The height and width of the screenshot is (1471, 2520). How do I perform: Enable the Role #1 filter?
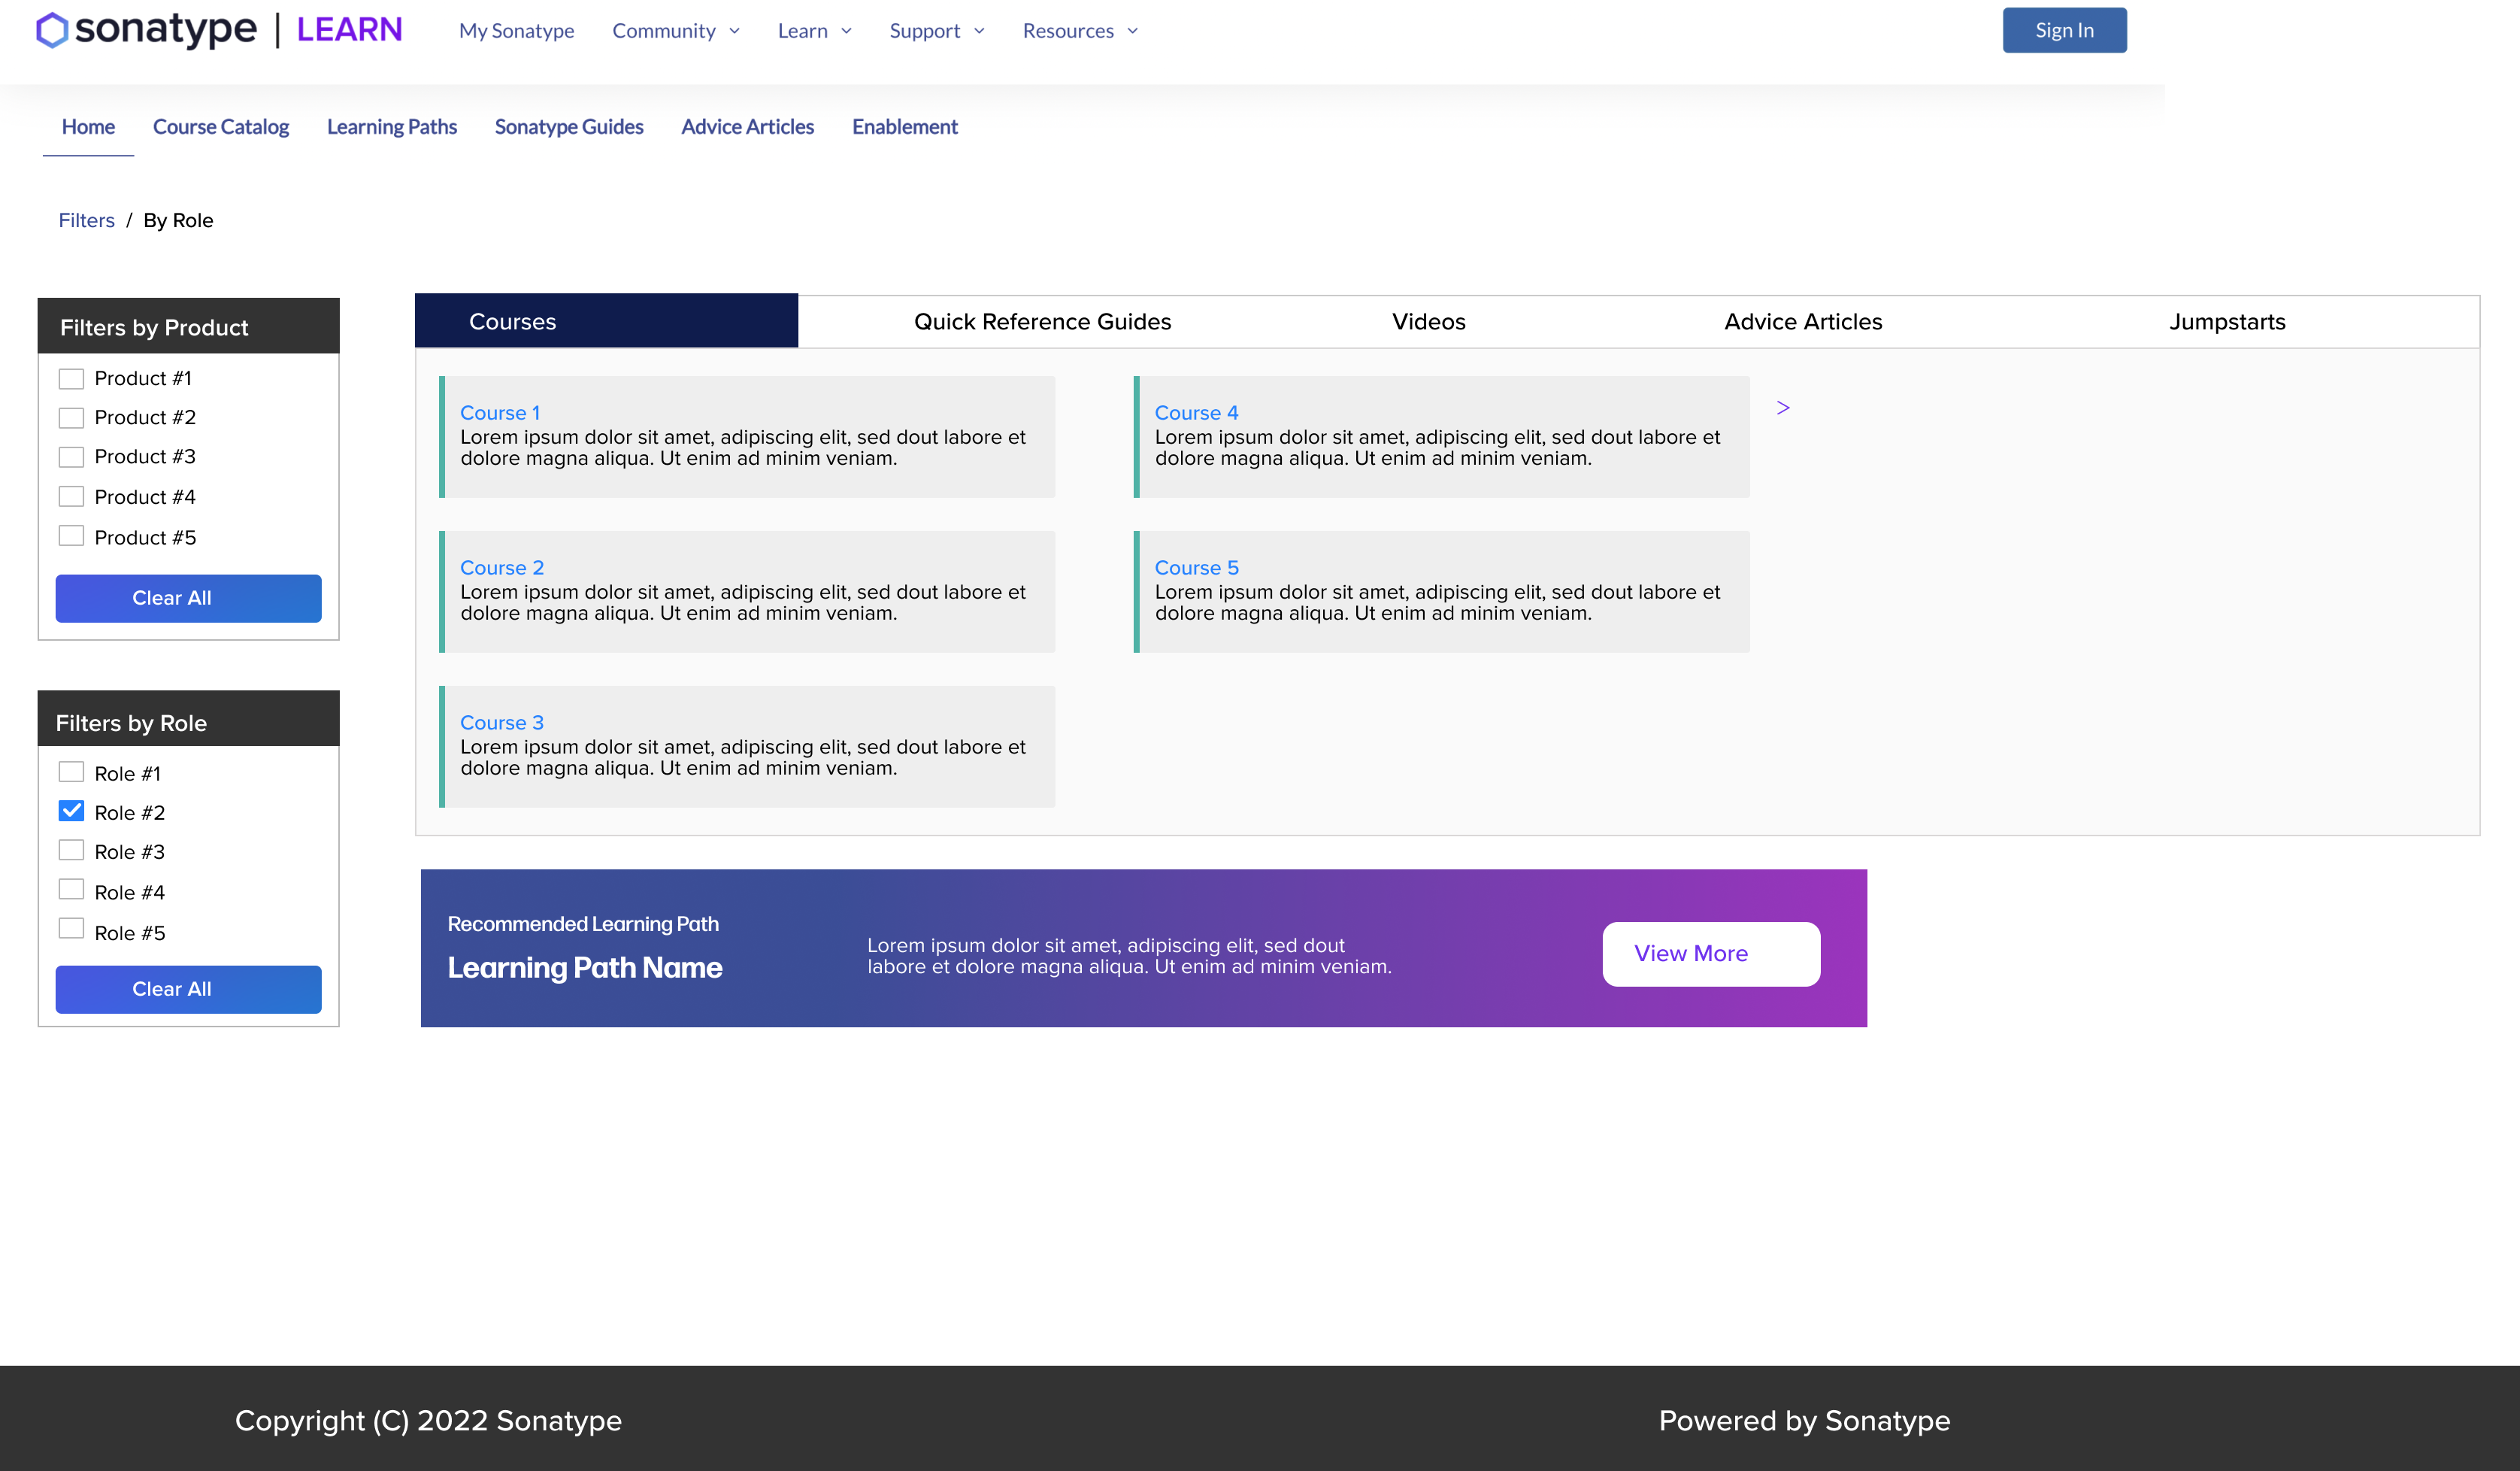tap(71, 772)
